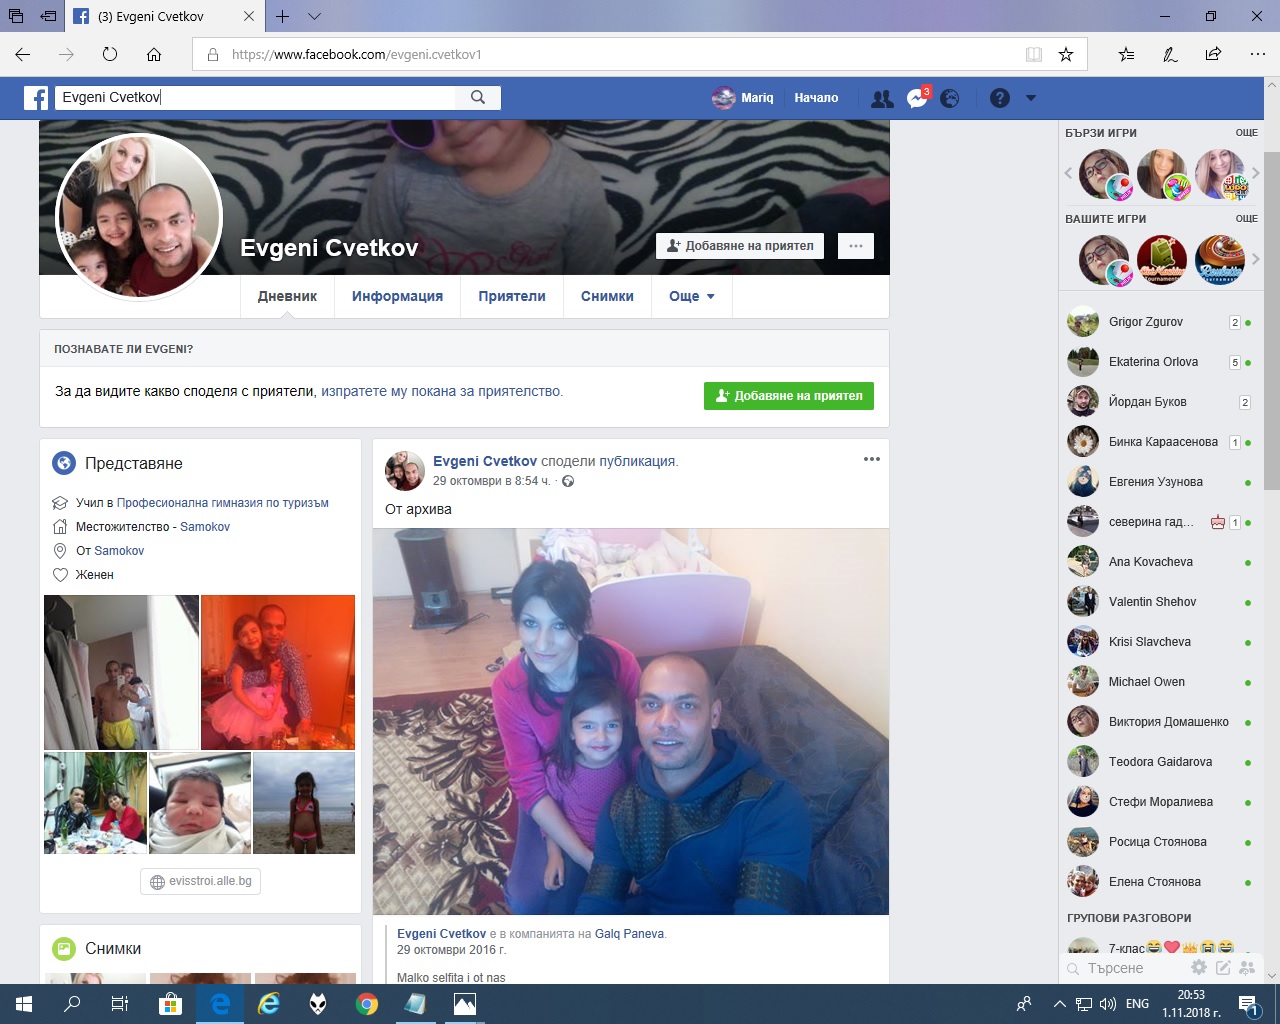The height and width of the screenshot is (1024, 1280).
Task: Click the Facebook search input field
Action: [255, 97]
